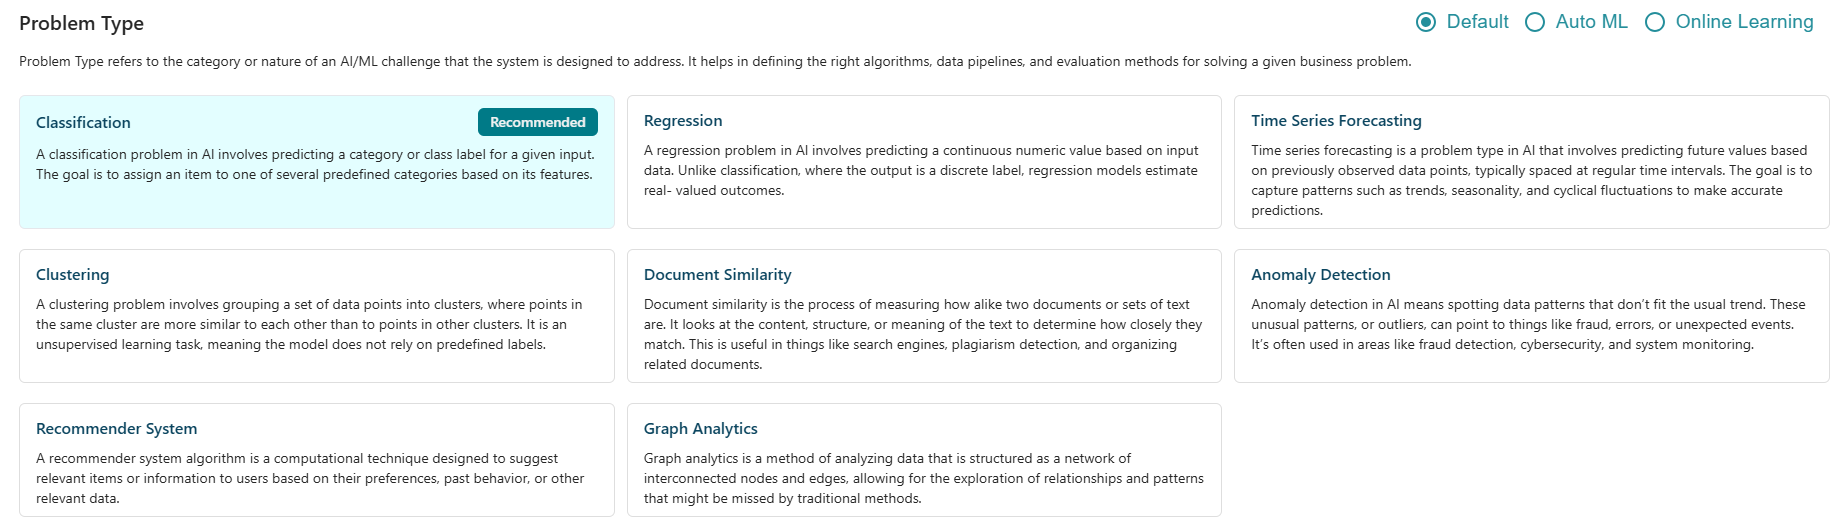The width and height of the screenshot is (1847, 531).
Task: Choose the Recommender System card title
Action: coord(116,428)
